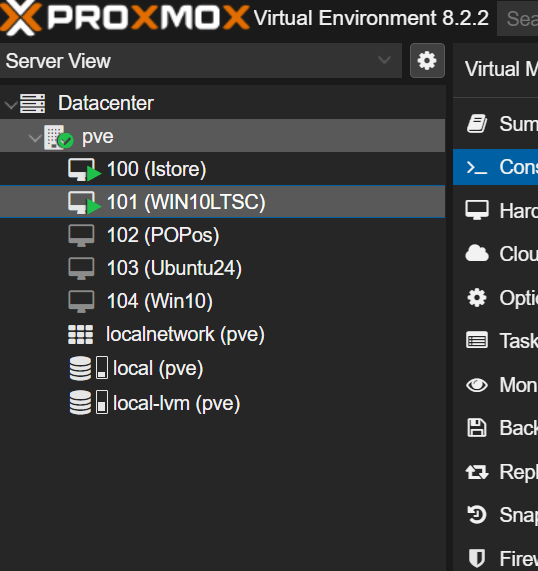The width and height of the screenshot is (538, 571).
Task: Click the Console terminal prompt icon
Action: click(x=477, y=168)
